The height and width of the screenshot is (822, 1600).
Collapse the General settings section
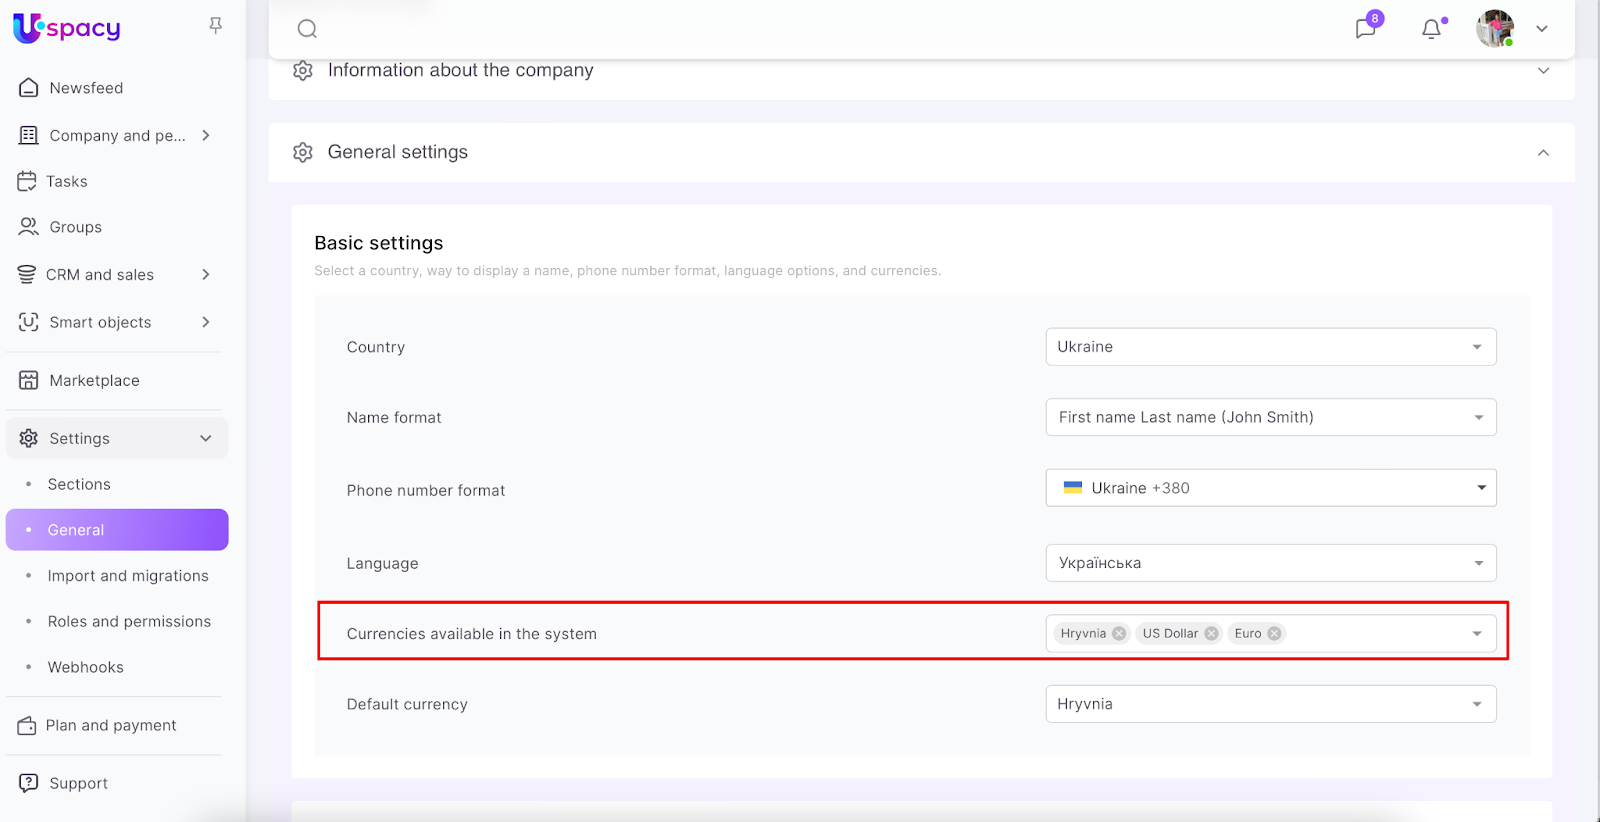1543,153
